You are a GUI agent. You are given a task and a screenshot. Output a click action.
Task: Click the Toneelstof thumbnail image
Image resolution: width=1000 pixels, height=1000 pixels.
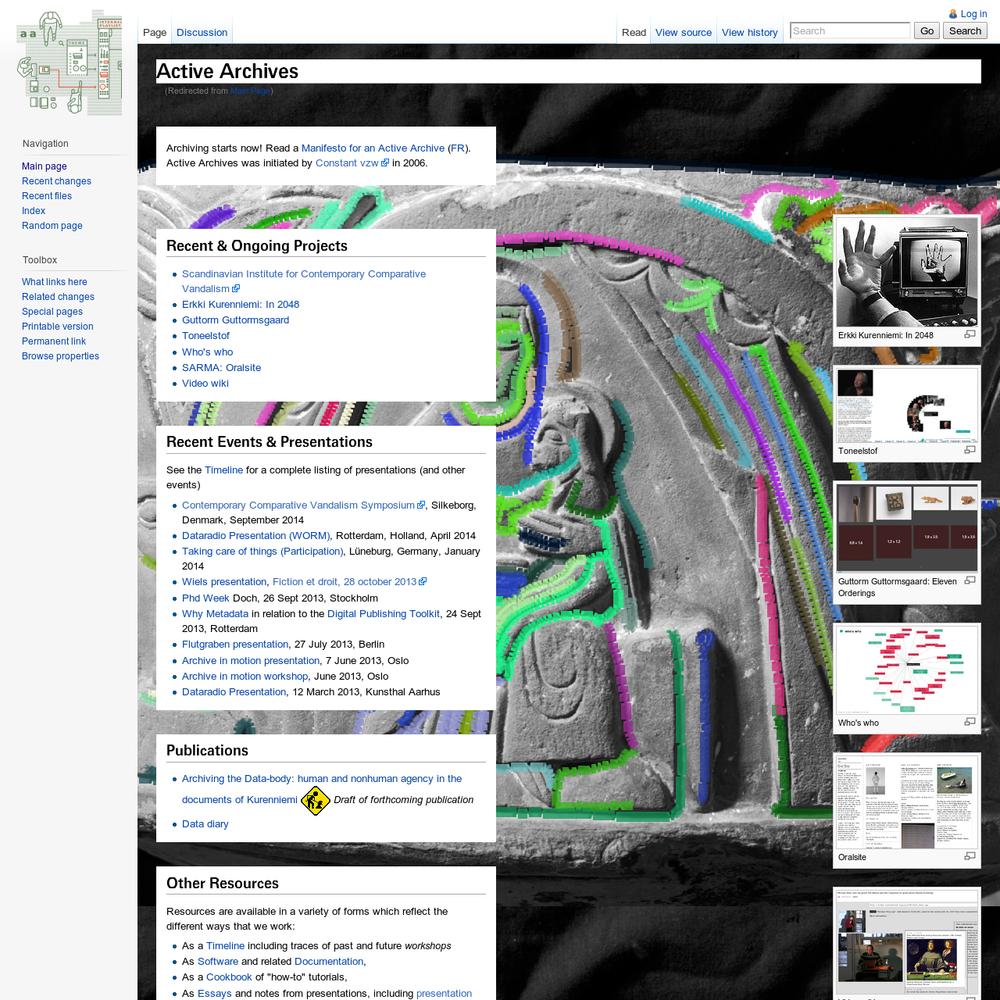906,405
